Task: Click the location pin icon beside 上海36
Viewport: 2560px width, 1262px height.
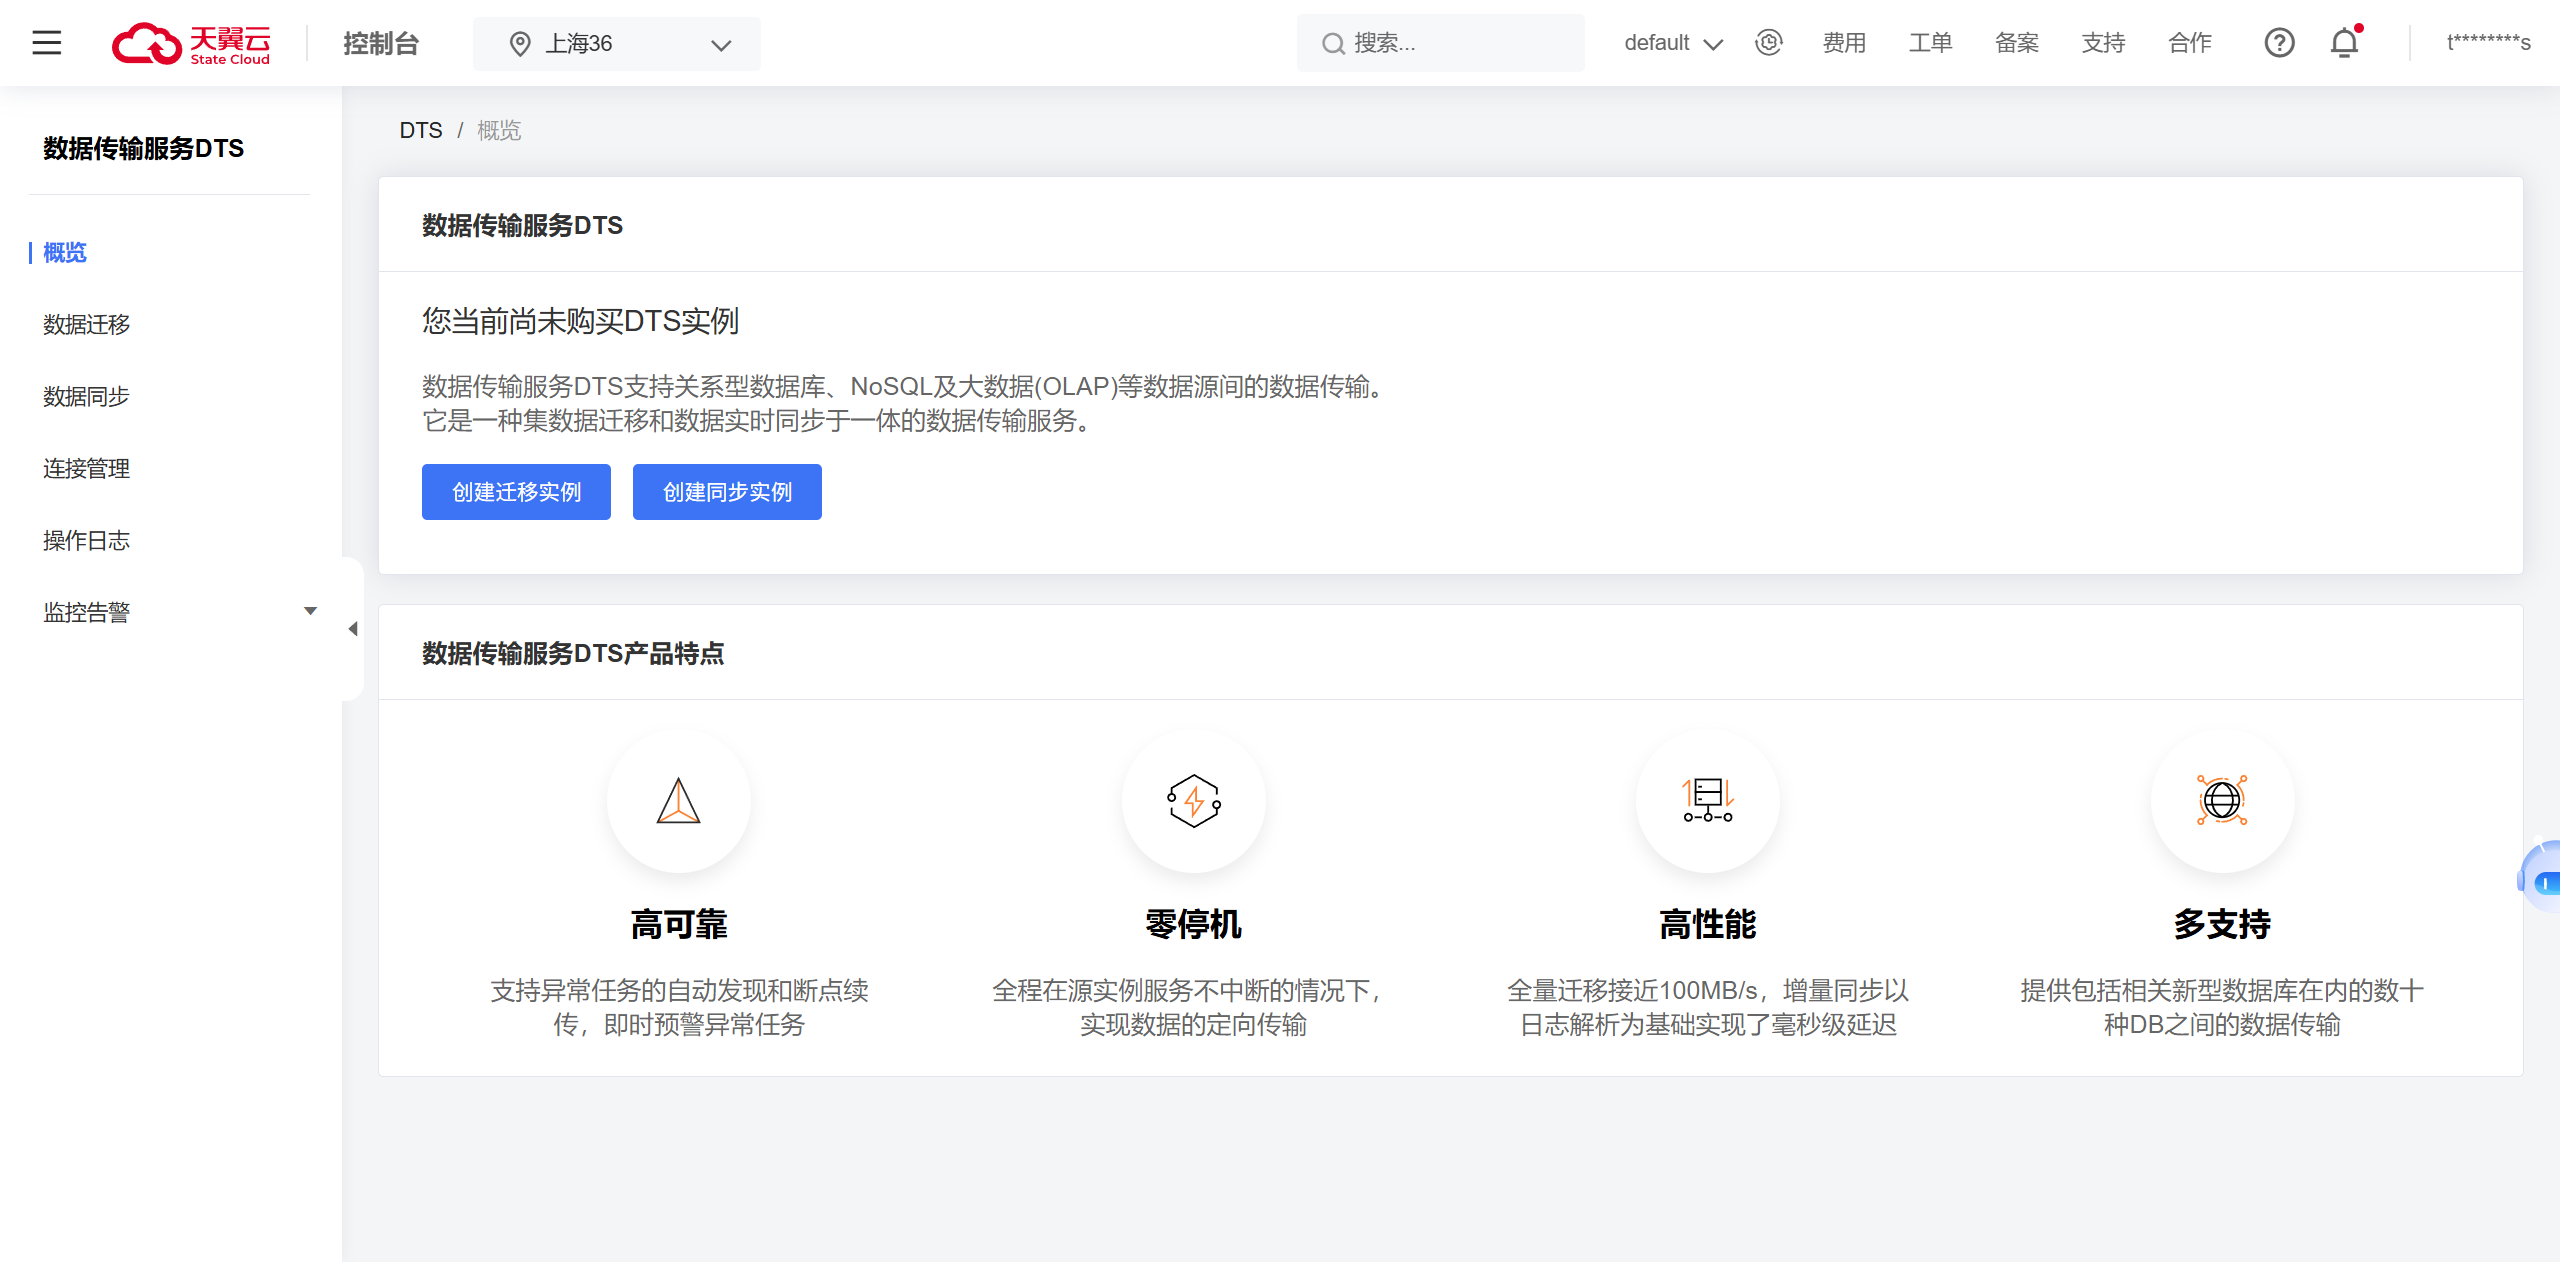Action: [520, 44]
